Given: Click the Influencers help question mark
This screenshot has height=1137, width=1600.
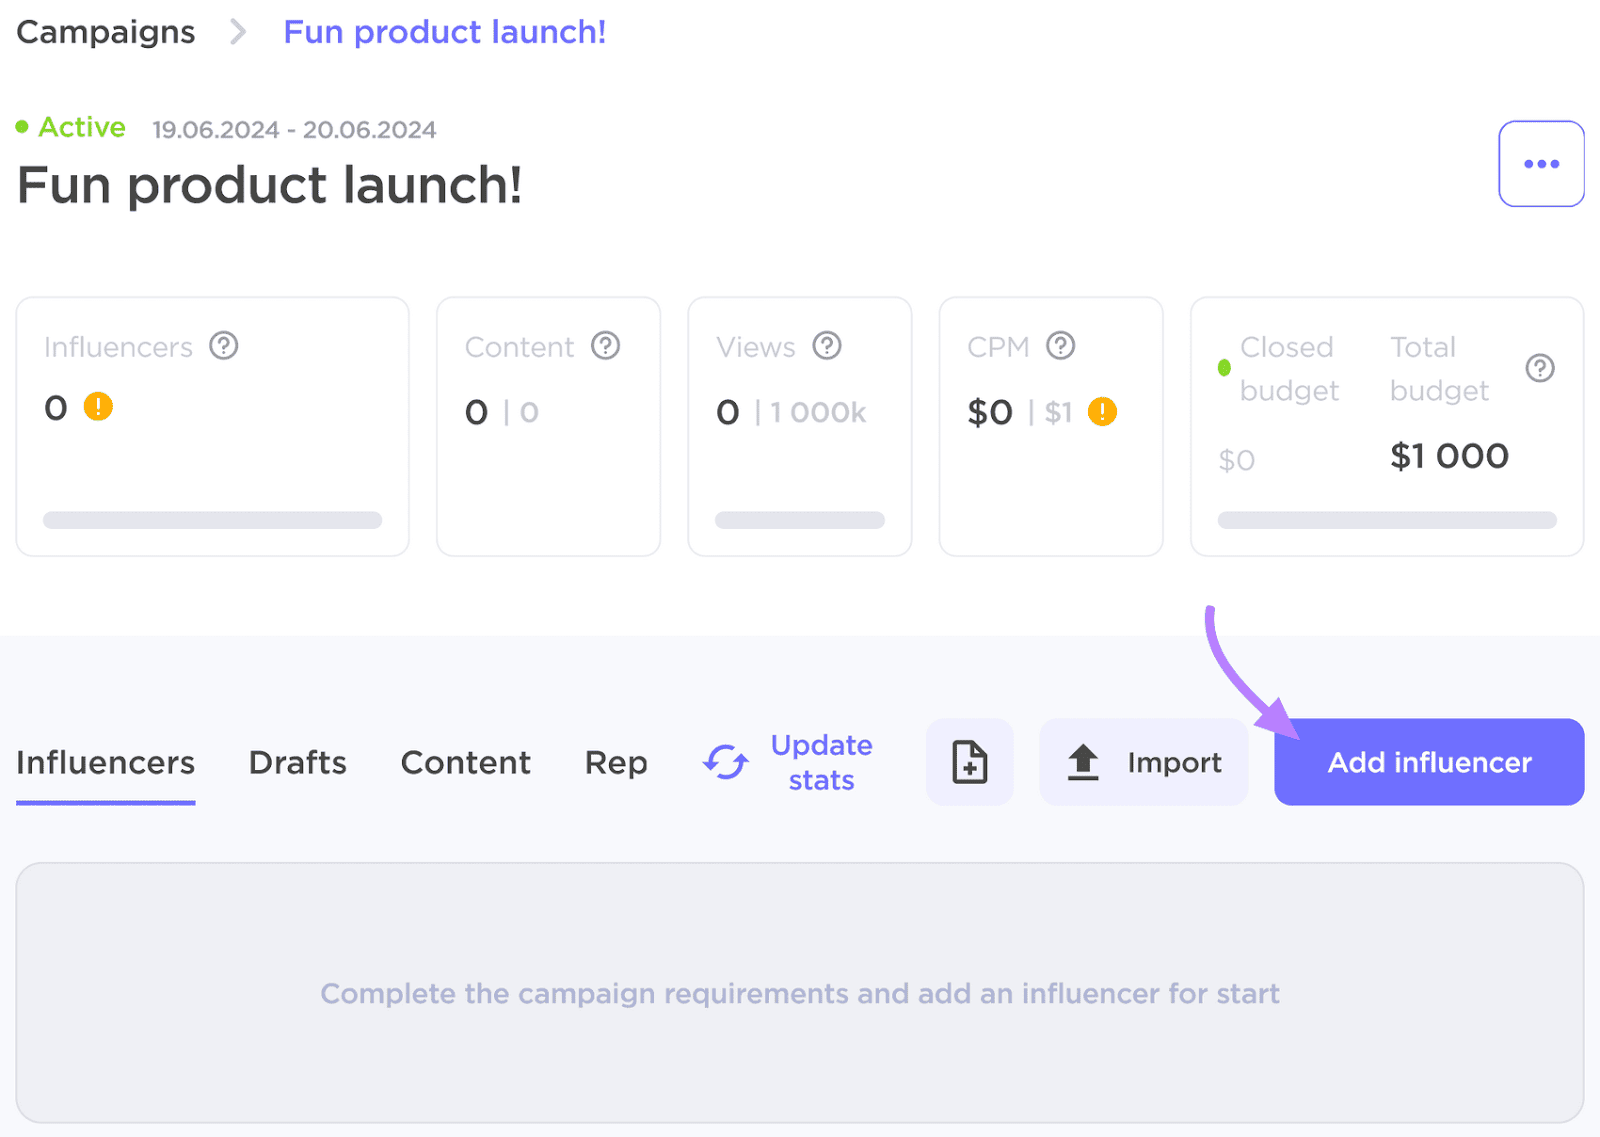Looking at the screenshot, I should point(224,346).
